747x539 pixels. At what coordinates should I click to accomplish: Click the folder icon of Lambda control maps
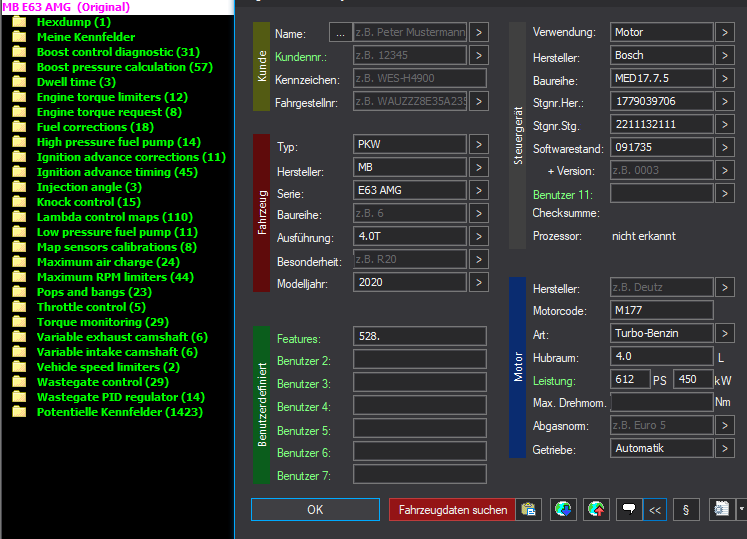point(19,217)
